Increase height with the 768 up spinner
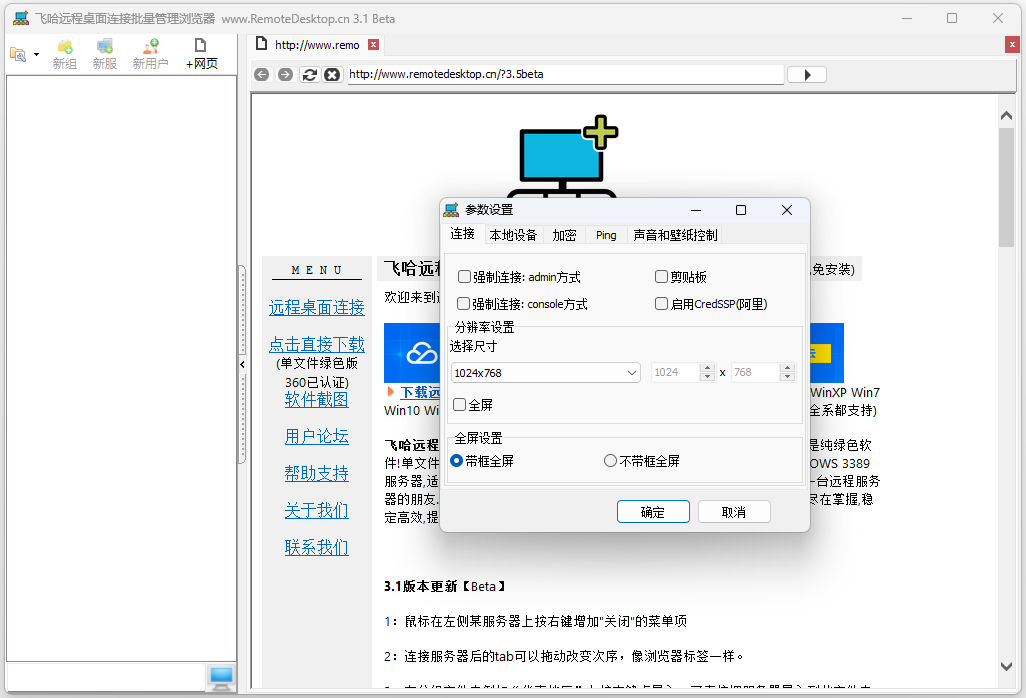Viewport: 1026px width, 698px height. 788,368
